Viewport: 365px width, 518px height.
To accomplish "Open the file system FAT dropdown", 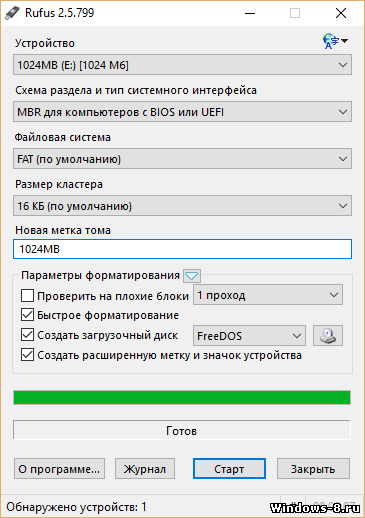I will coord(182,159).
